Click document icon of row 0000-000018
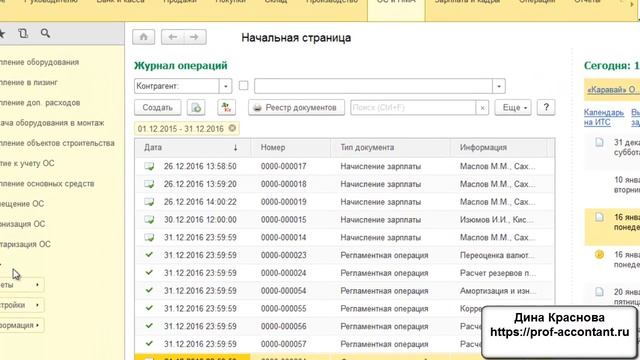The height and width of the screenshot is (360, 640). (x=149, y=184)
